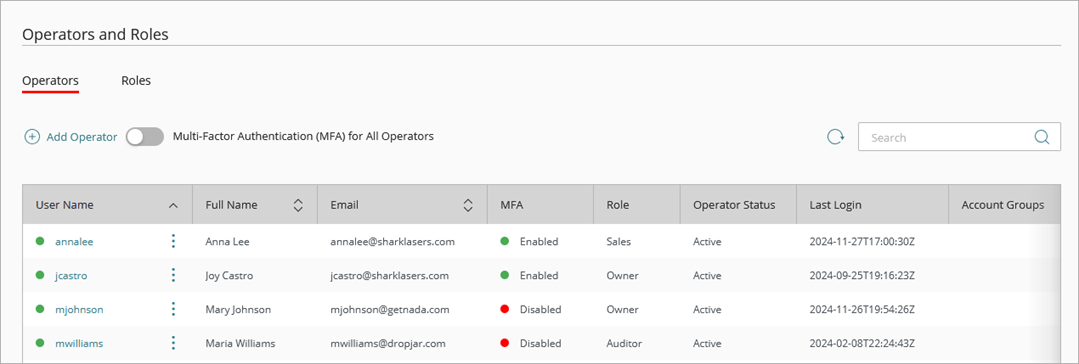
Task: Click Active status in the mwilliams row
Action: click(707, 343)
